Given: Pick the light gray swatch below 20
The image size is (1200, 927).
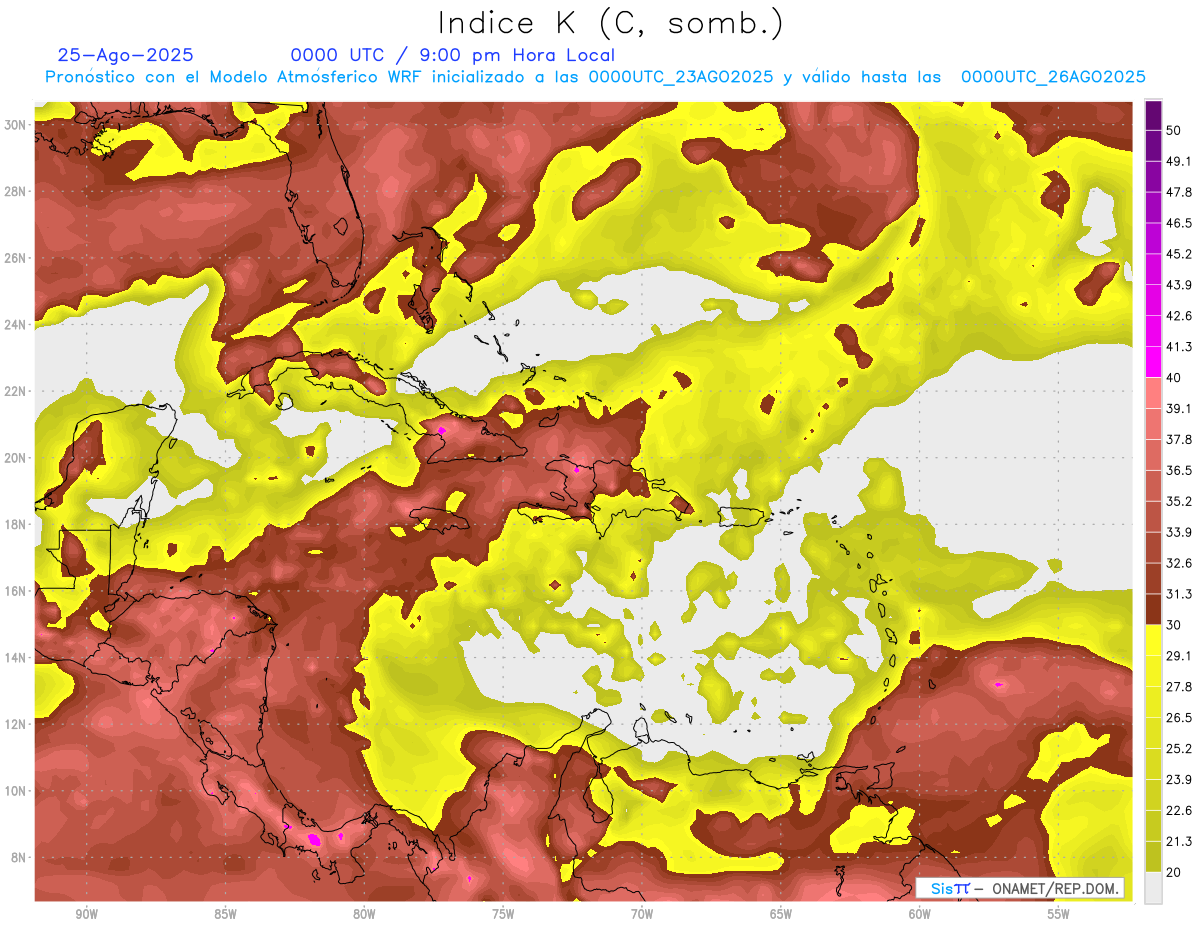Looking at the screenshot, I should pyautogui.click(x=1153, y=888).
